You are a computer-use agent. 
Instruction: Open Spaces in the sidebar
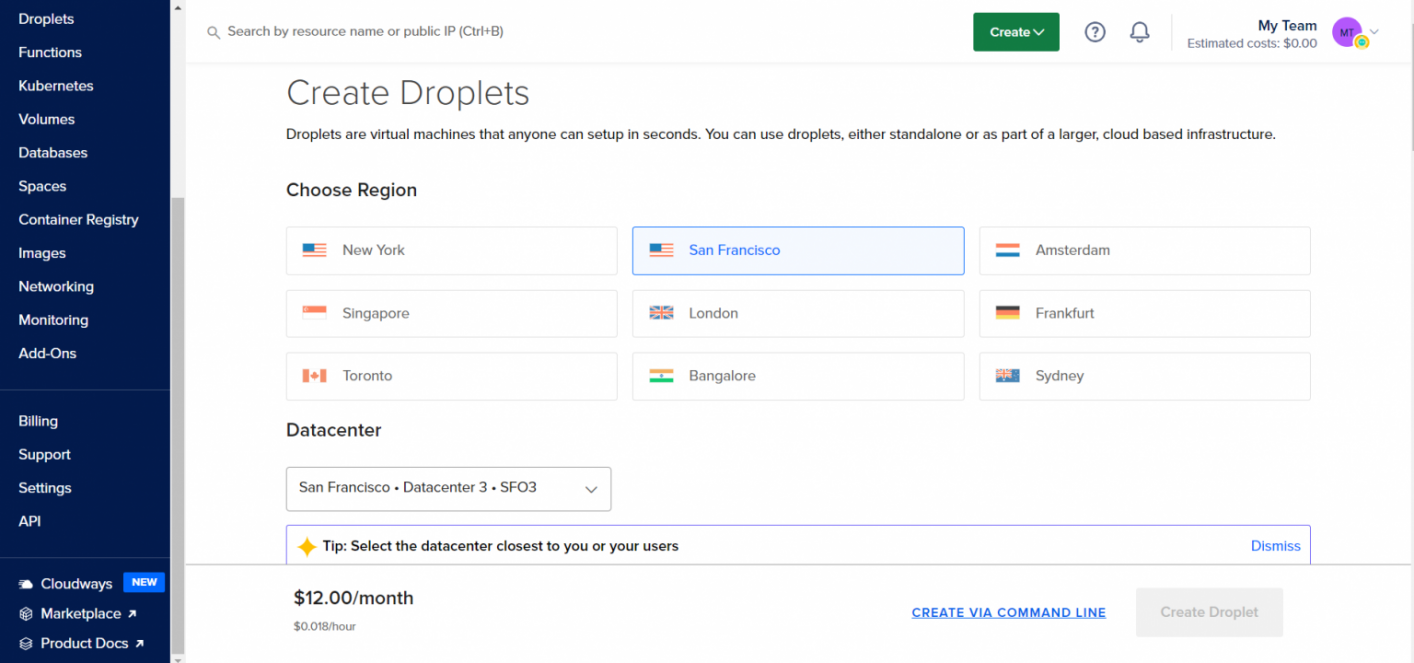(x=42, y=186)
